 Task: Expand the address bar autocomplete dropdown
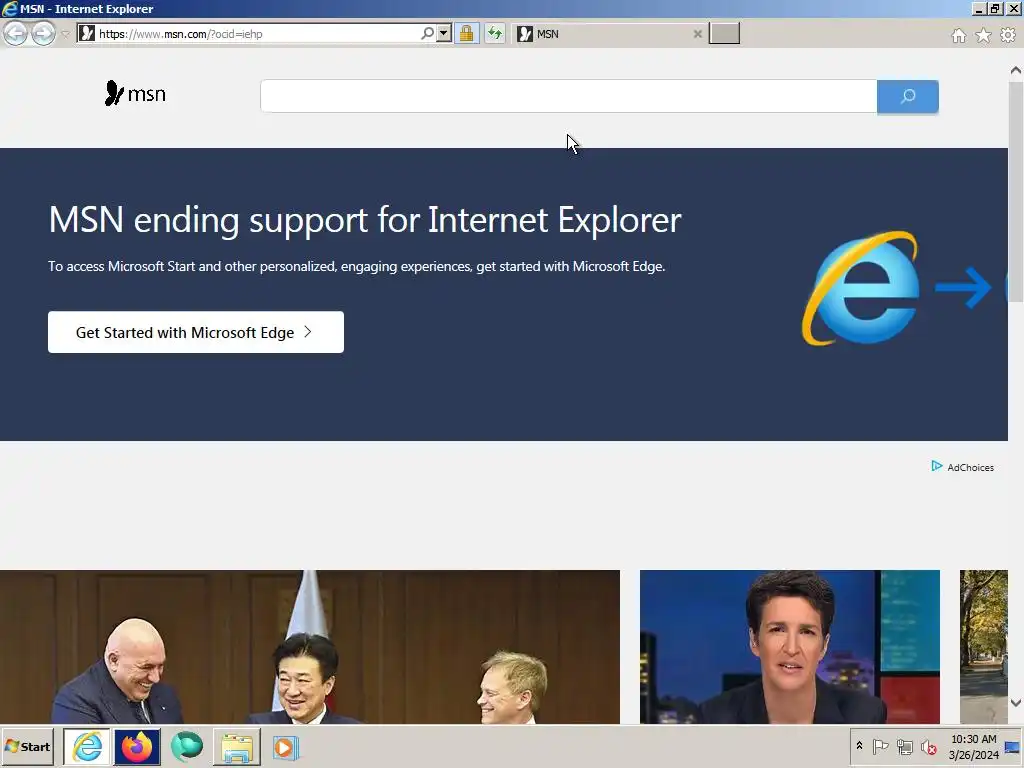pos(443,33)
